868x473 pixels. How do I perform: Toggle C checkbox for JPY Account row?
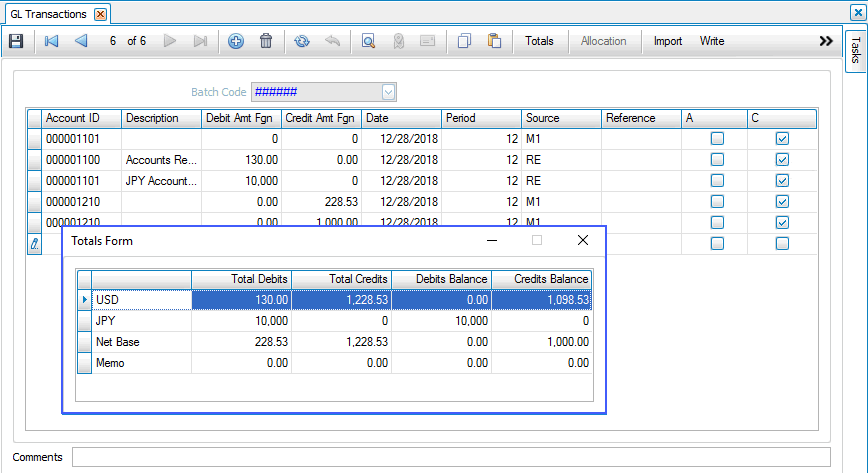[782, 181]
